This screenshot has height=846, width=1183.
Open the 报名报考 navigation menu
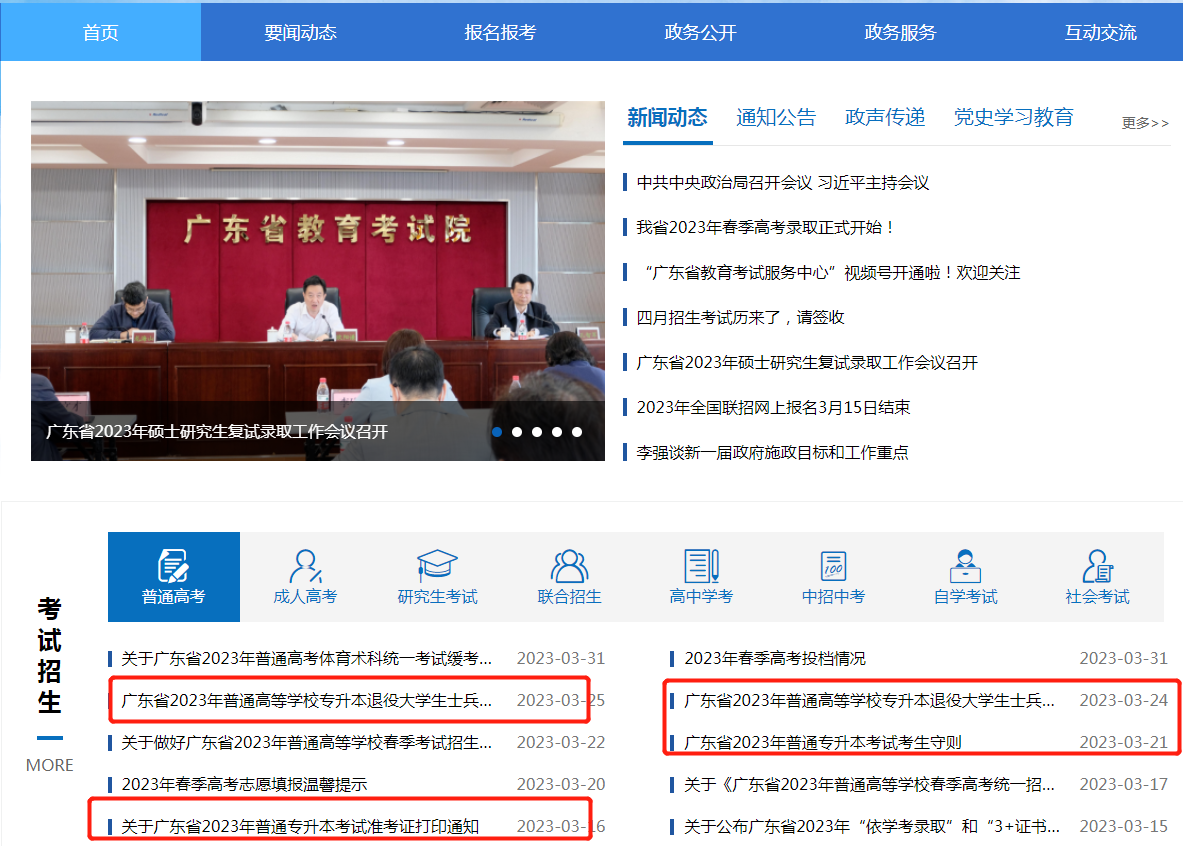500,31
